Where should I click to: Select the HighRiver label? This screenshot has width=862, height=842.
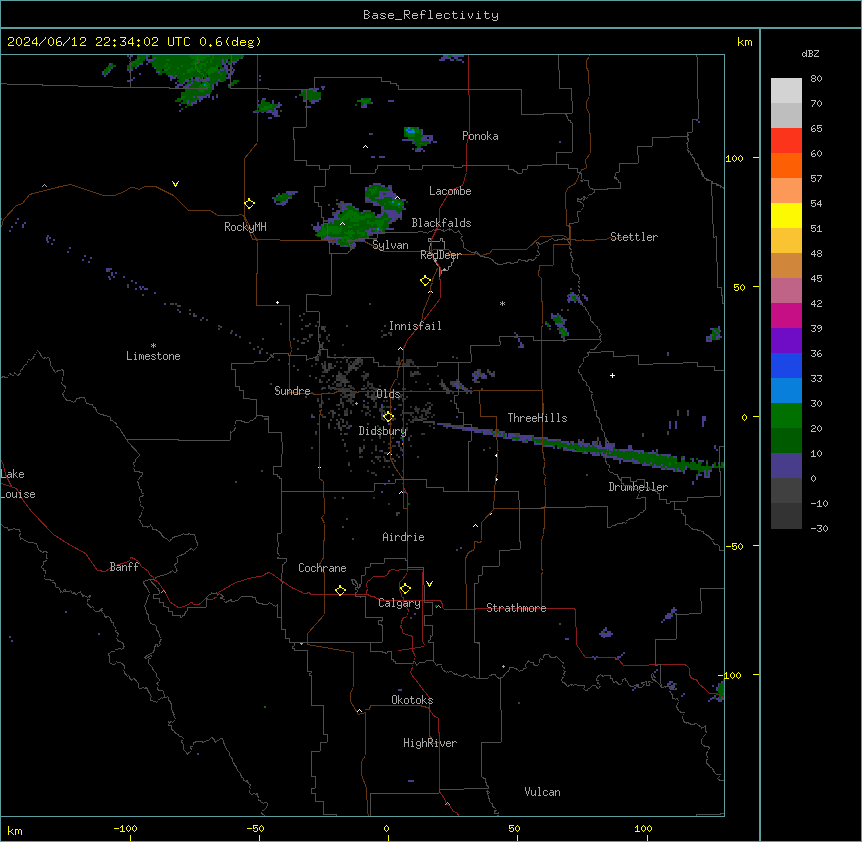coord(430,743)
